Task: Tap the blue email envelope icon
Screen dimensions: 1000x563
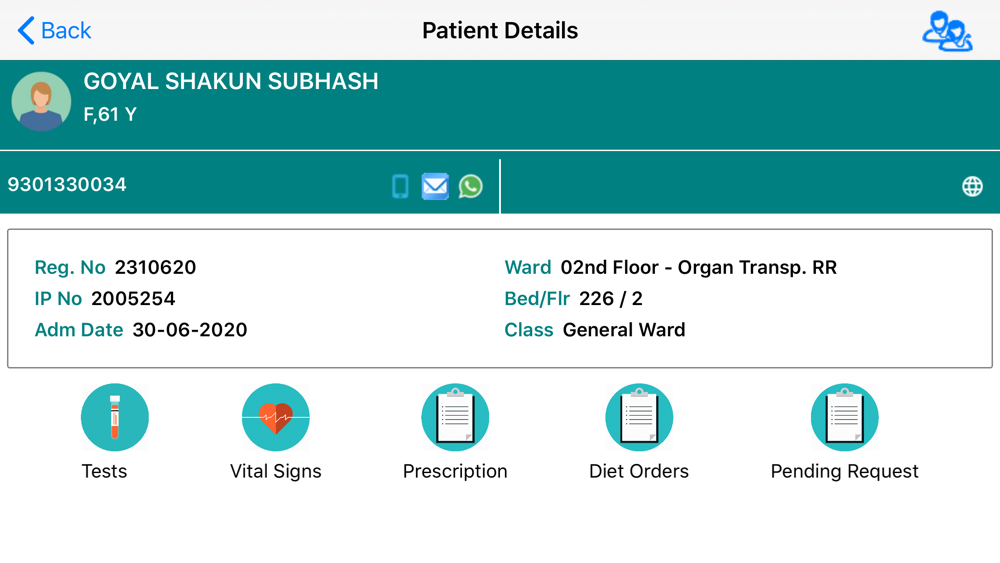Action: pos(435,186)
